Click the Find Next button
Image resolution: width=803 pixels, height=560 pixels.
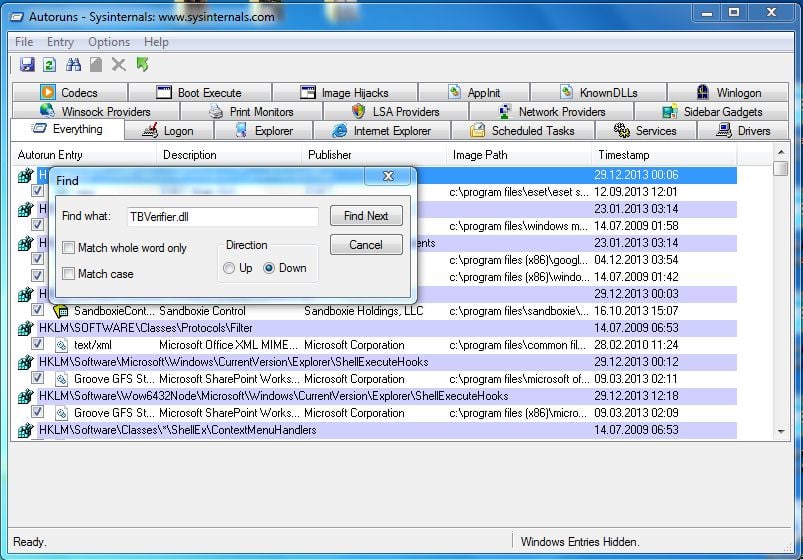366,216
